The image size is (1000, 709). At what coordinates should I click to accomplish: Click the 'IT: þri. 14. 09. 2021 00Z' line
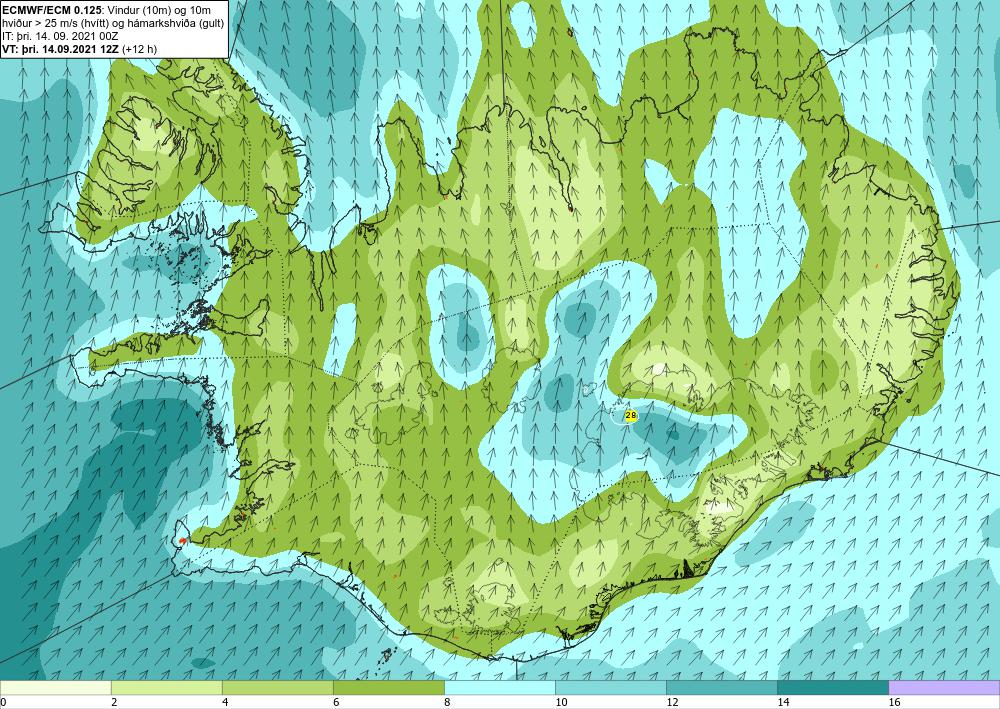[60, 38]
